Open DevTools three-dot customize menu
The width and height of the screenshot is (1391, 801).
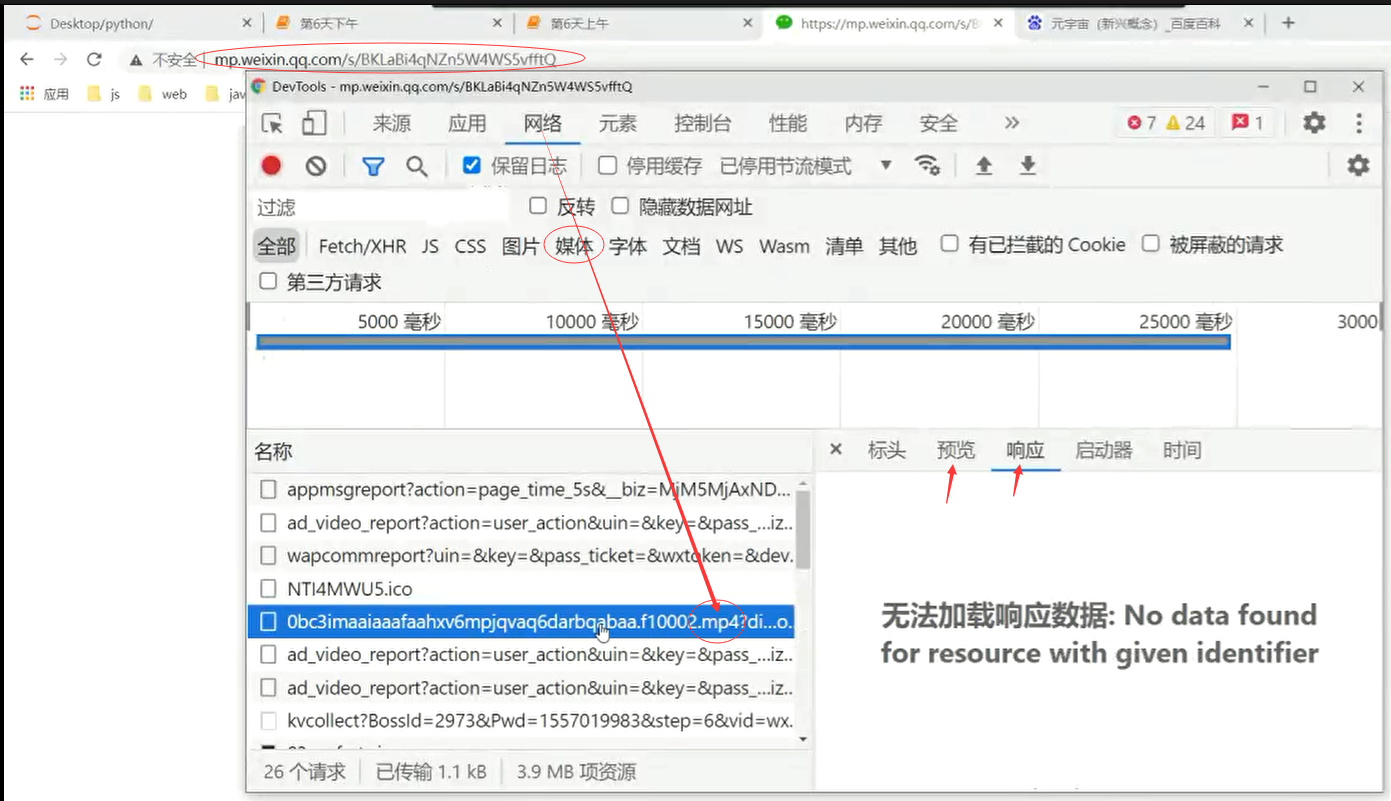[1359, 123]
